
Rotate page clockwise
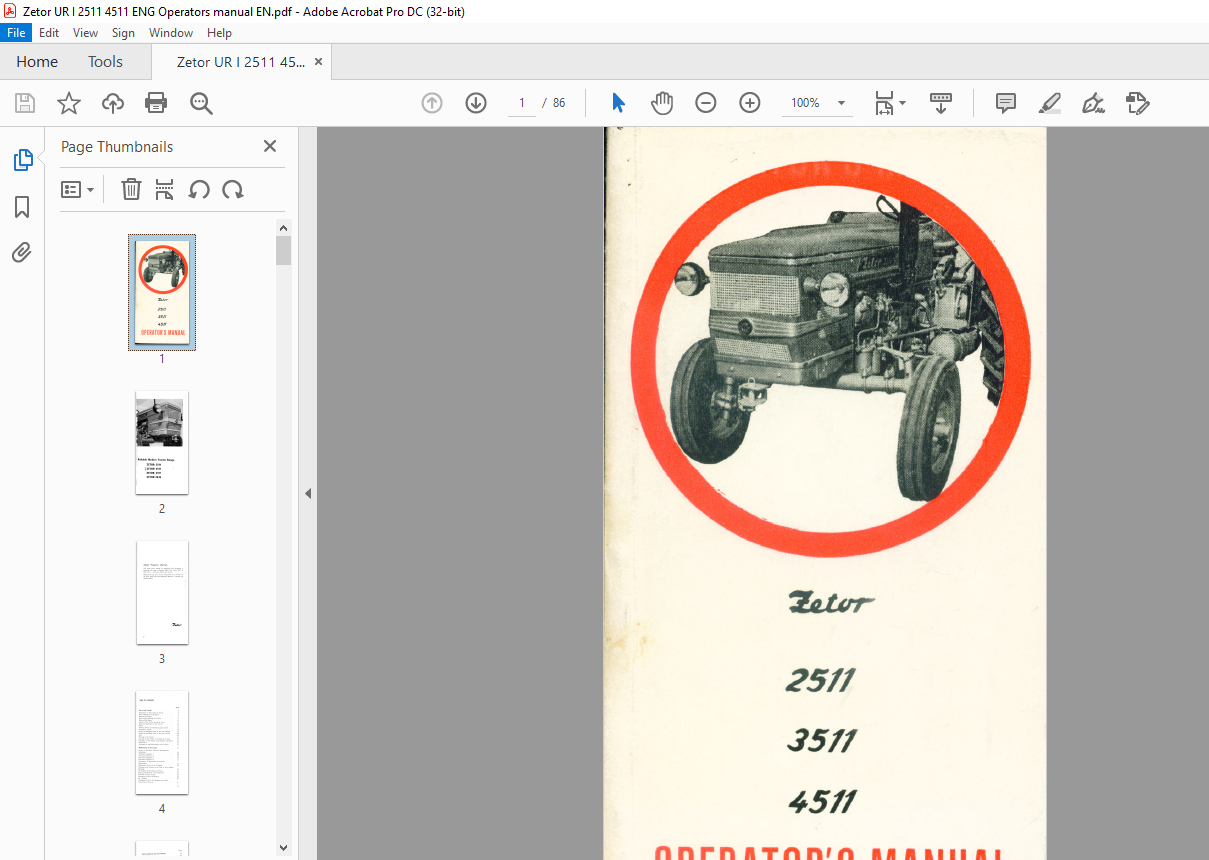click(233, 189)
